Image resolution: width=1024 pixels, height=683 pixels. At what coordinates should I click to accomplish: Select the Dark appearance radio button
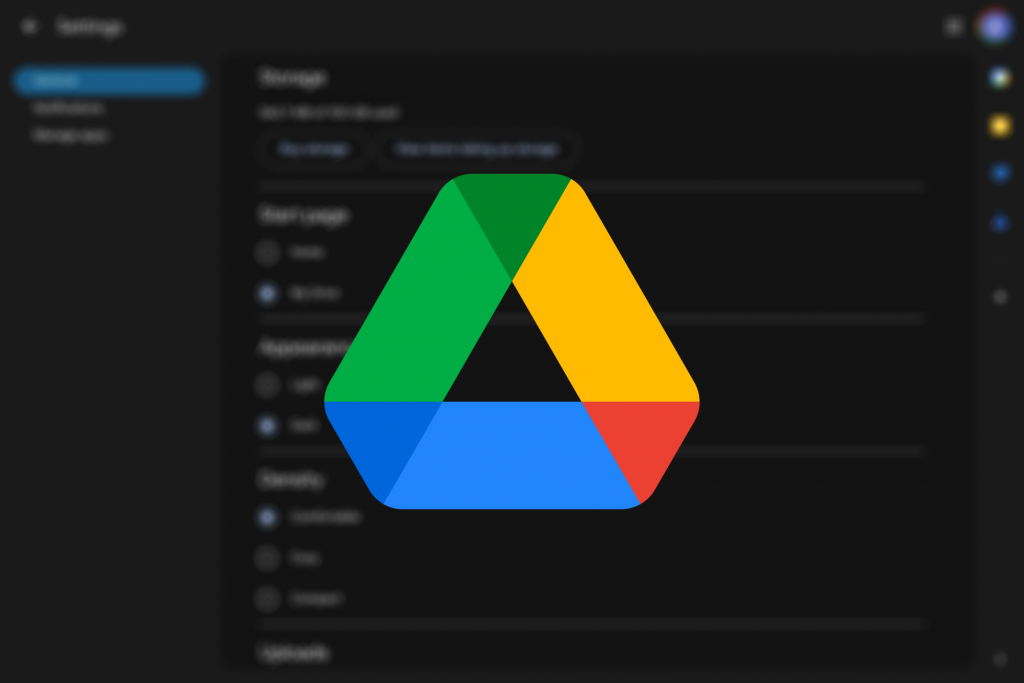(x=267, y=426)
